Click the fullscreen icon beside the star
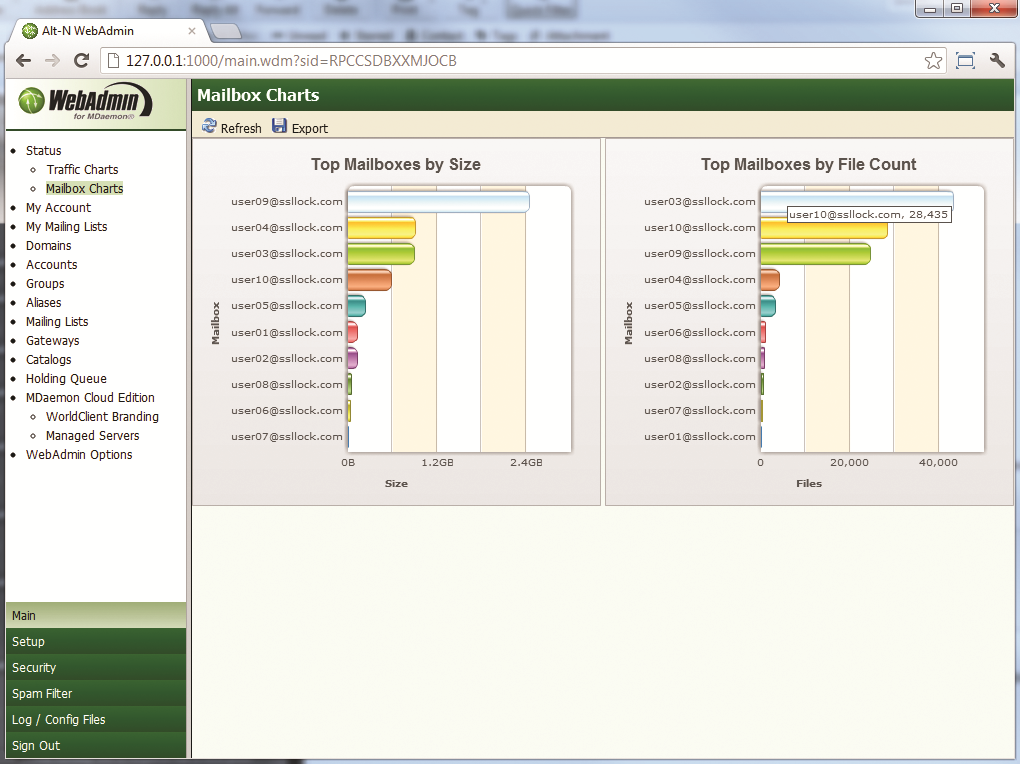The width and height of the screenshot is (1020, 764). coord(965,61)
